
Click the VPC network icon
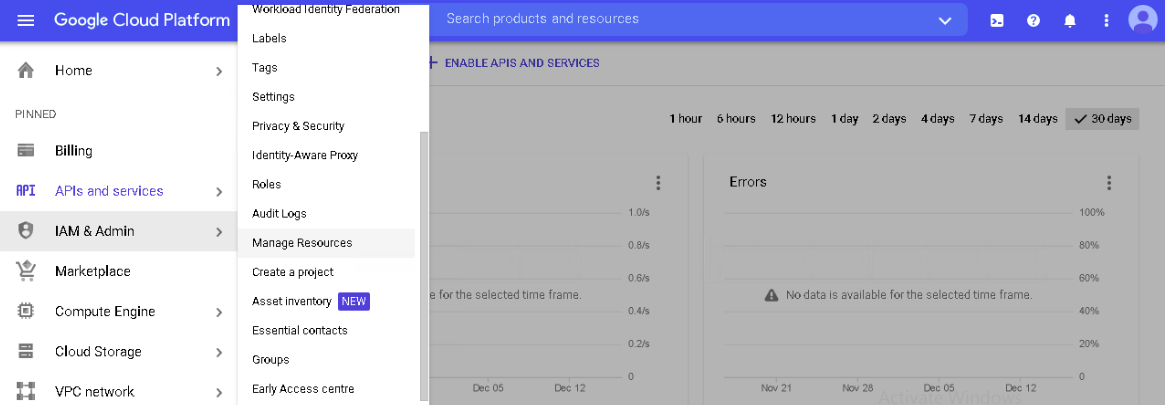(26, 391)
